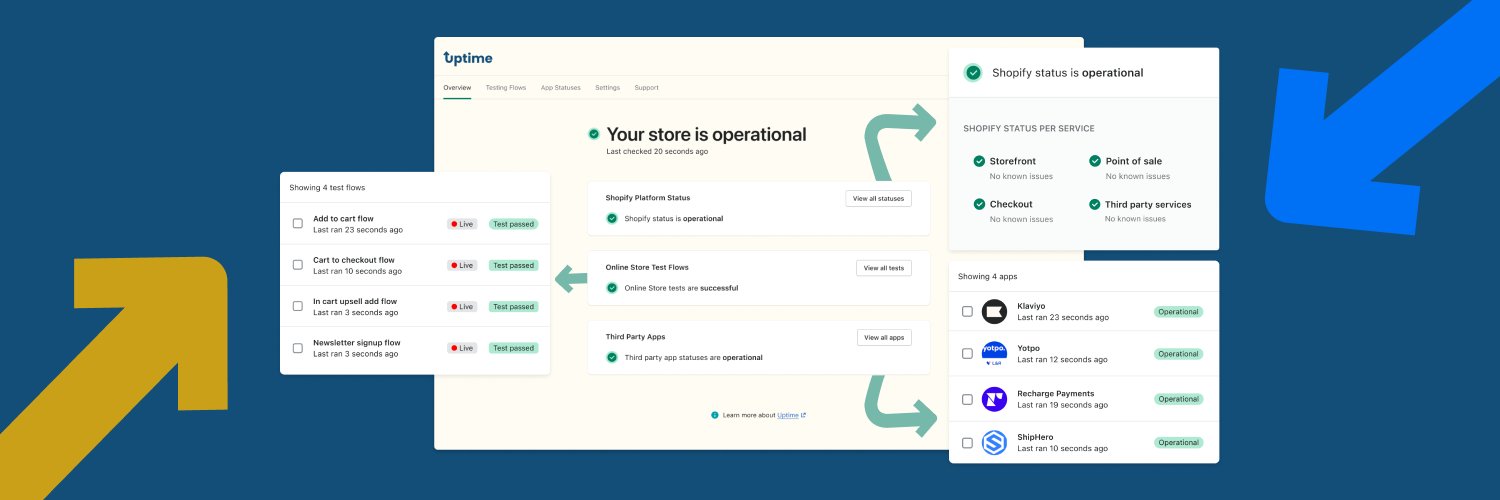Click Live badge on Newsletter signup flow
The image size is (1500, 500).
tap(462, 348)
